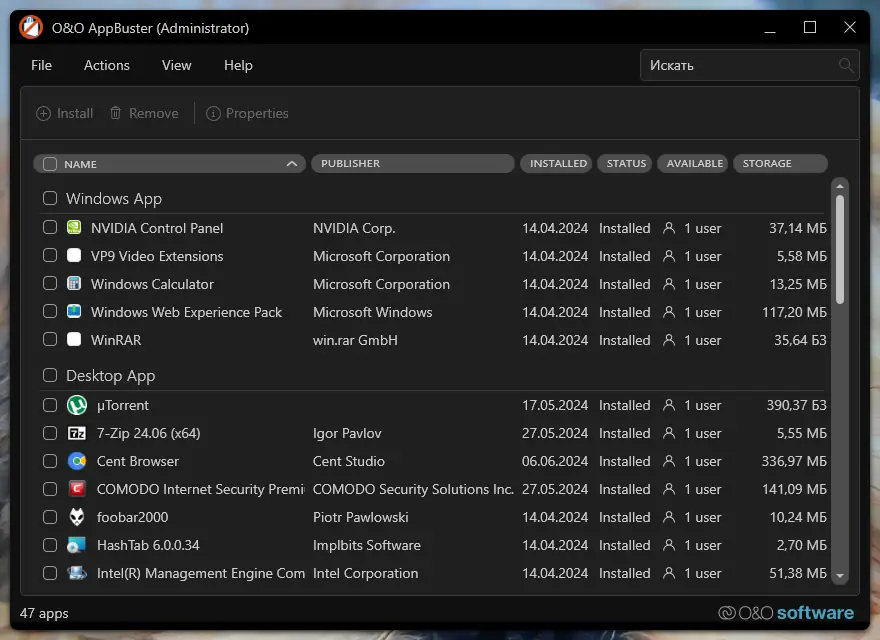Open the View menu
The height and width of the screenshot is (640, 880).
click(176, 65)
